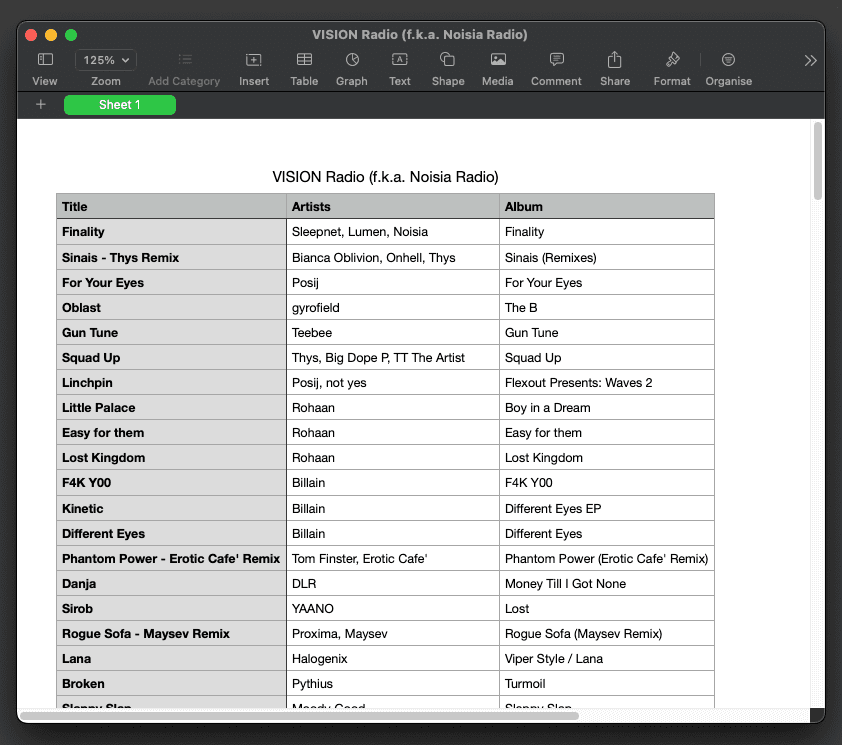Click the Finality title cell
The width and height of the screenshot is (842, 745).
click(171, 232)
